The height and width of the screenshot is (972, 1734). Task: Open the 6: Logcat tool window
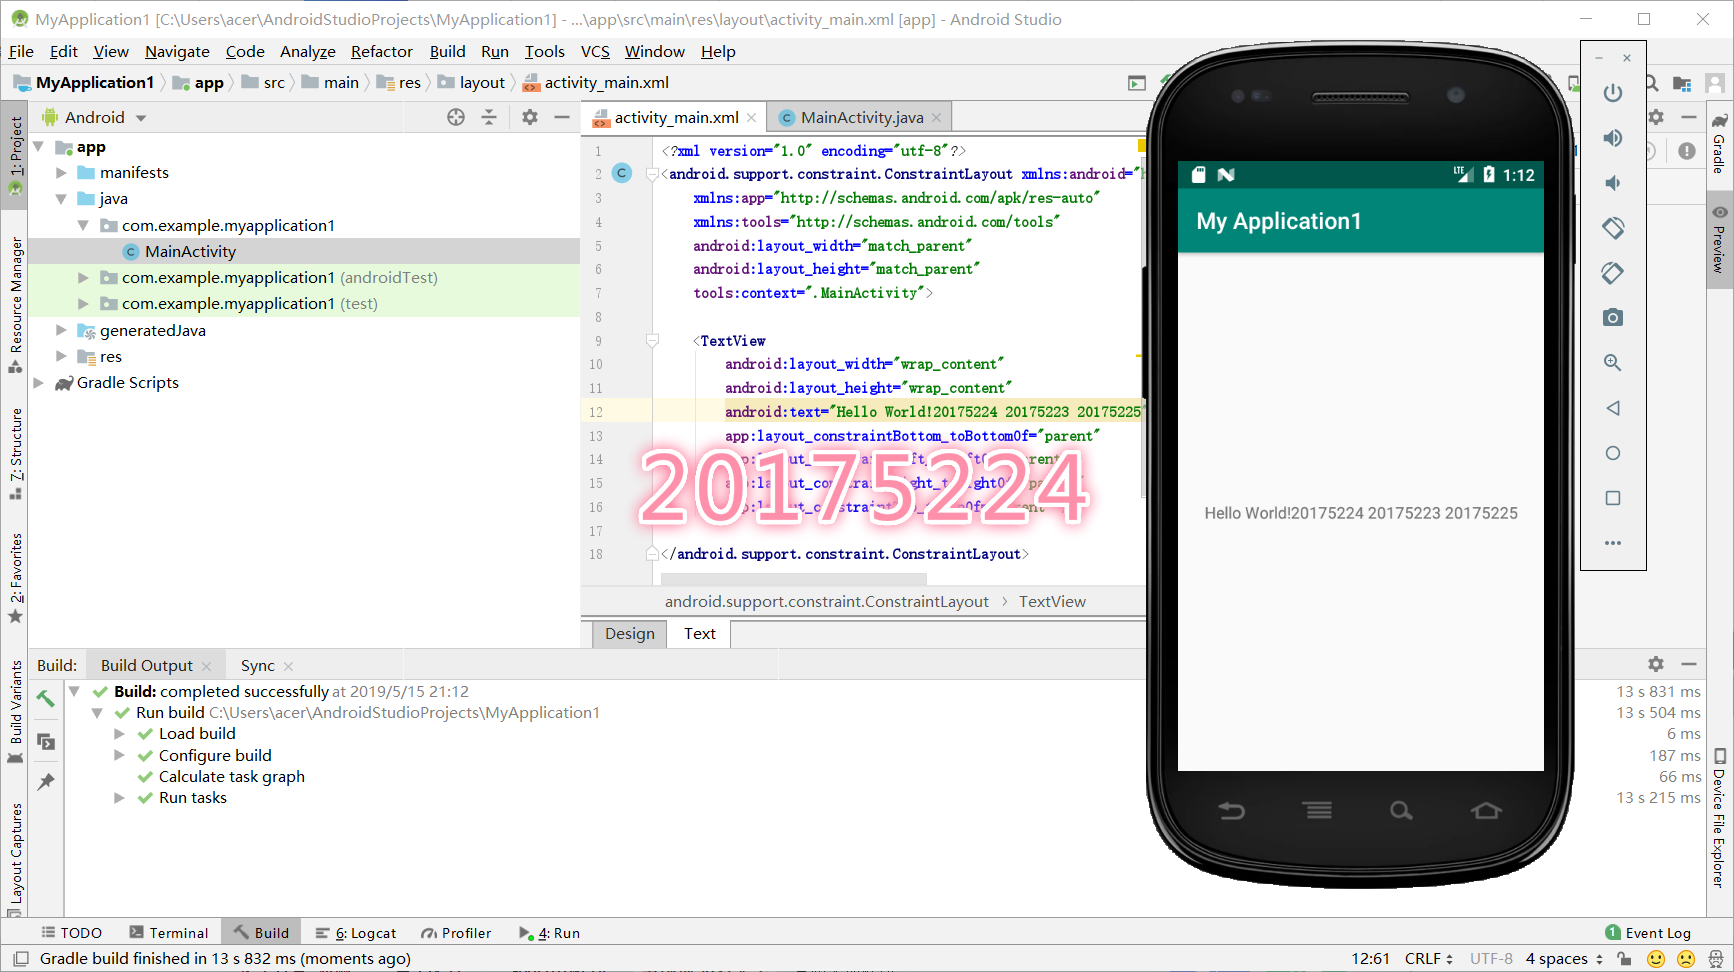pyautogui.click(x=356, y=933)
